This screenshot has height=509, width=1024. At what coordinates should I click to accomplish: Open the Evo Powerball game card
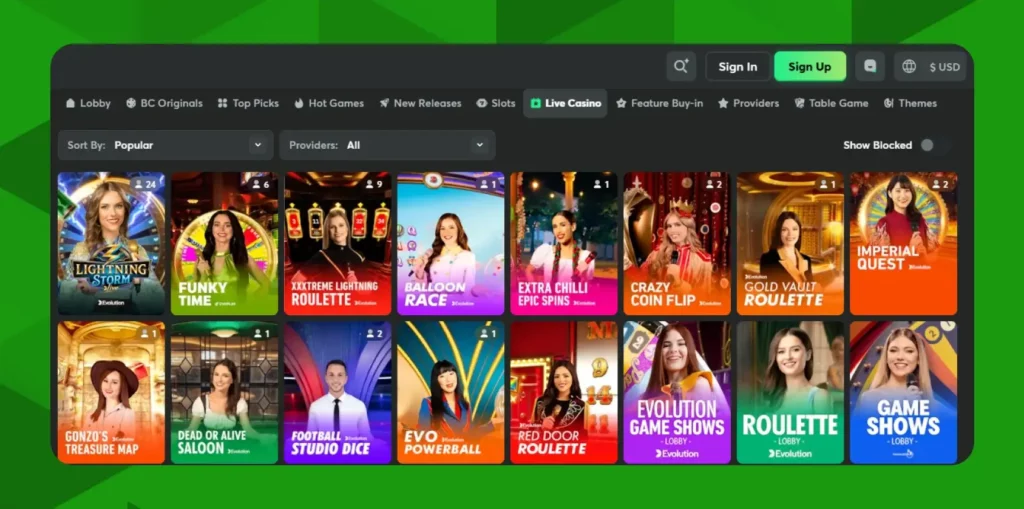451,392
